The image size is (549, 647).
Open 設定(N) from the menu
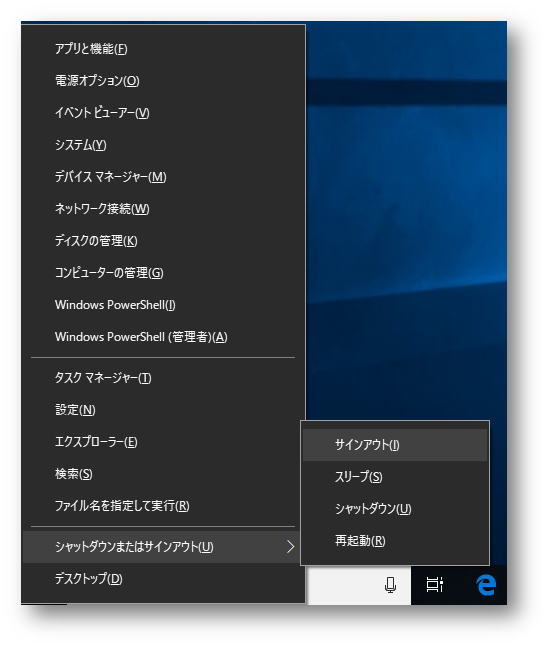click(x=164, y=410)
